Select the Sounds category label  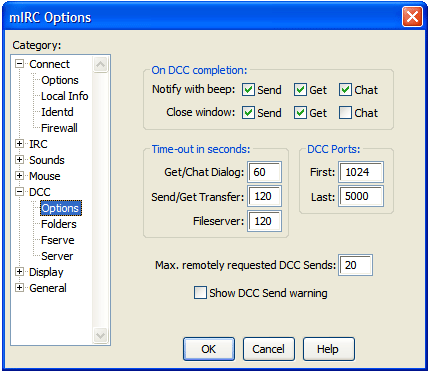click(47, 160)
